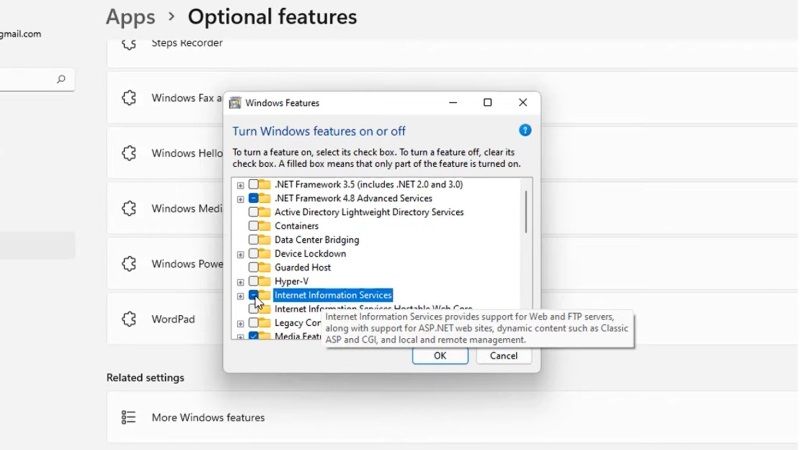800x450 pixels.
Task: Click the search magnifier icon in Settings
Action: 61,79
